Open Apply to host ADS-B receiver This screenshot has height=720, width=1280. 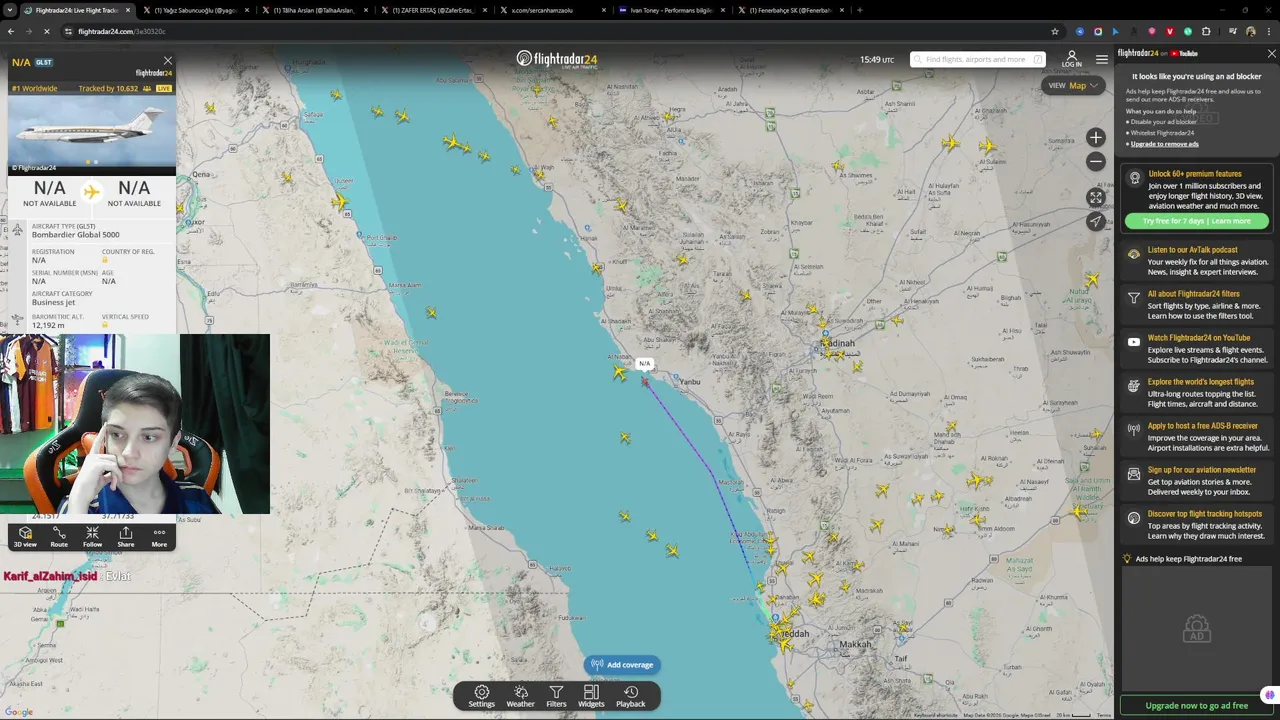[x=1197, y=437]
